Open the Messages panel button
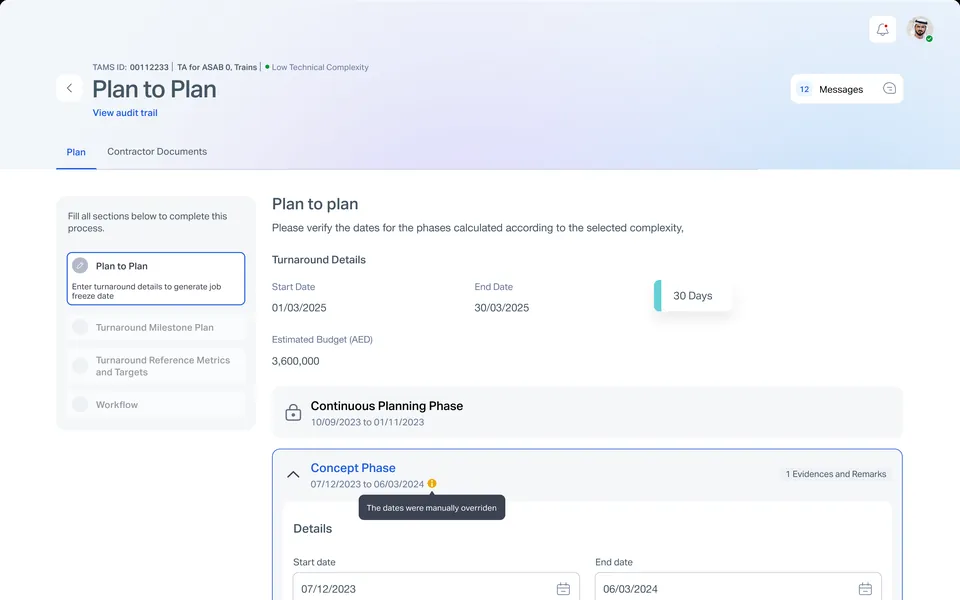The image size is (960, 600). pyautogui.click(x=846, y=89)
